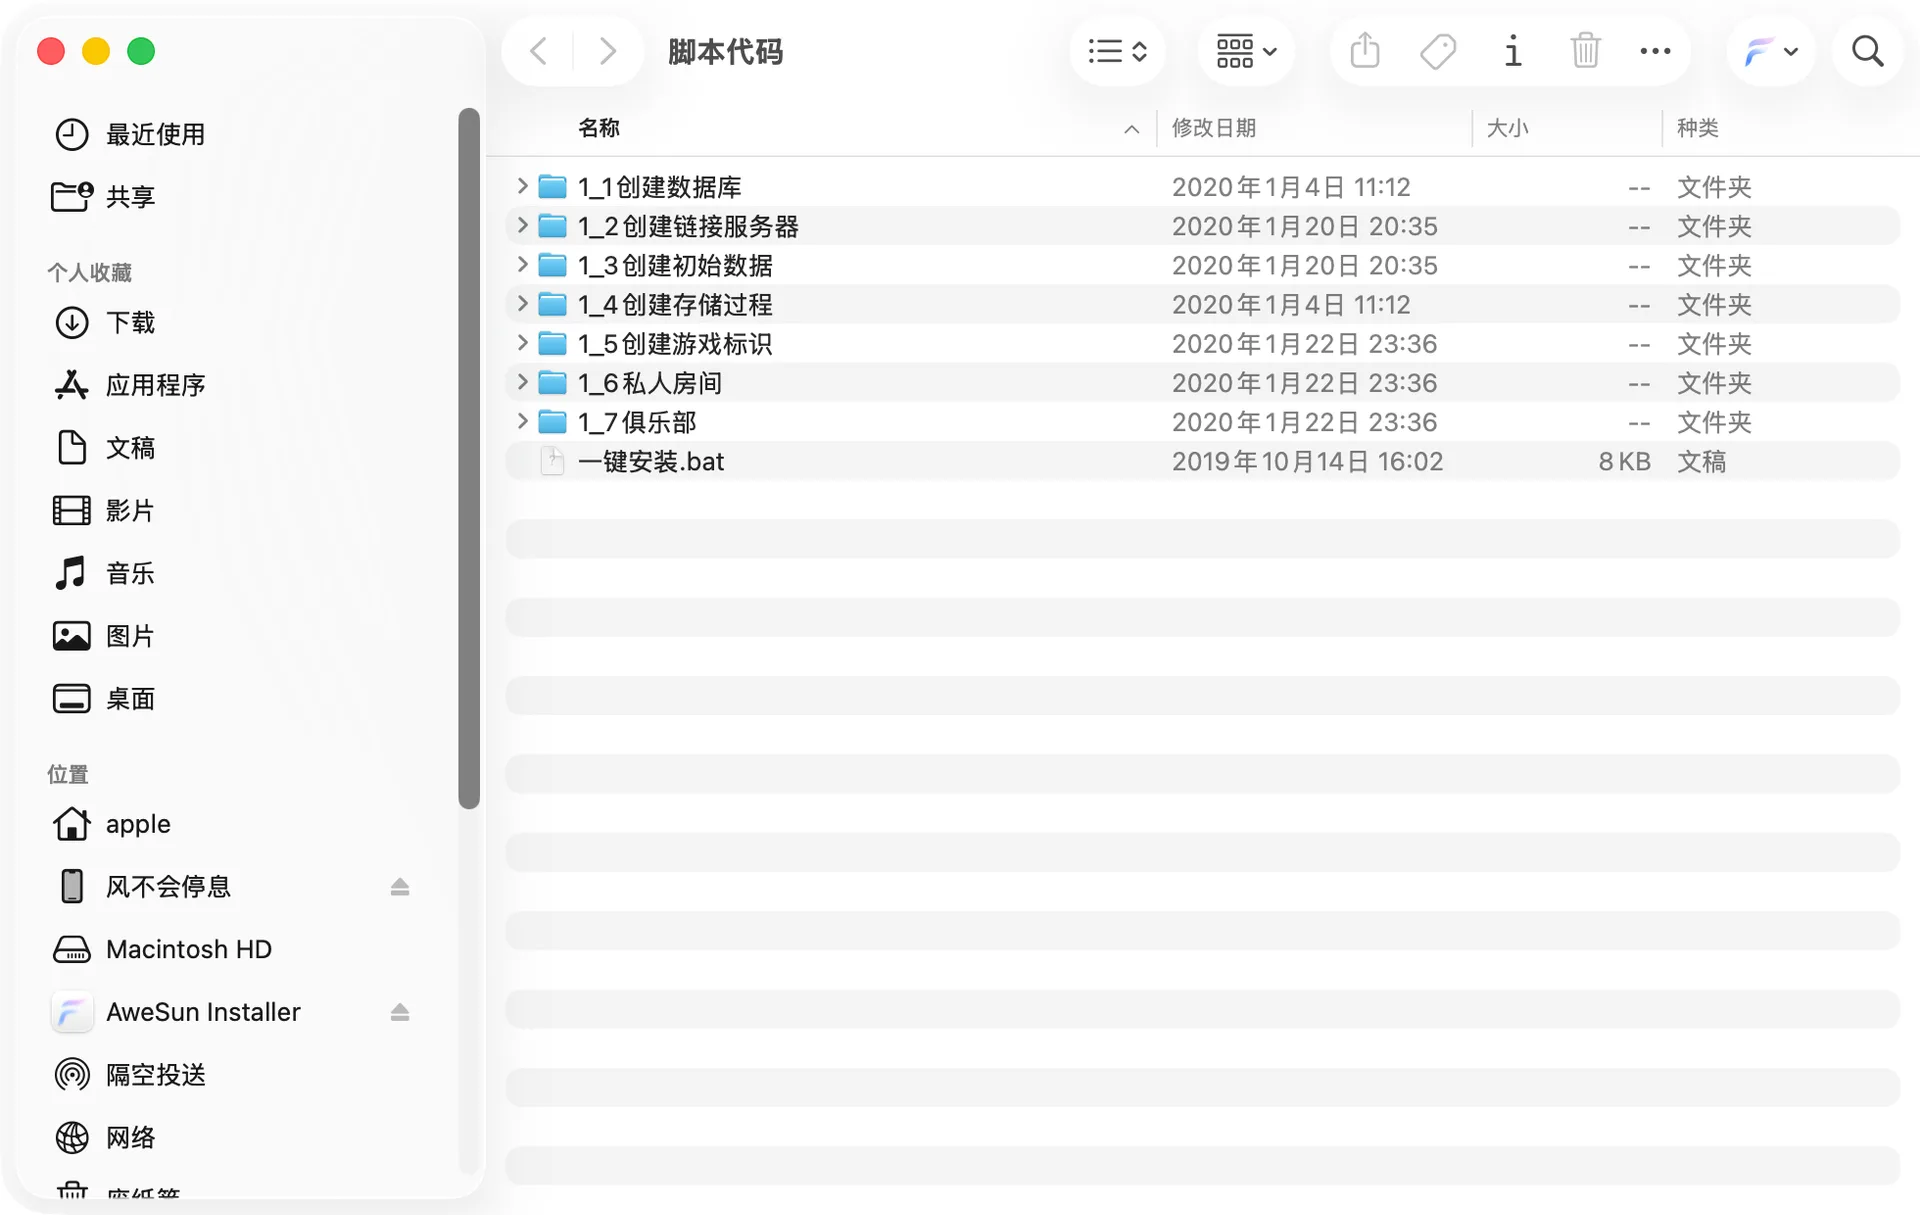The height and width of the screenshot is (1215, 1920).
Task: Expand the 1_6私人房间 folder
Action: click(521, 381)
